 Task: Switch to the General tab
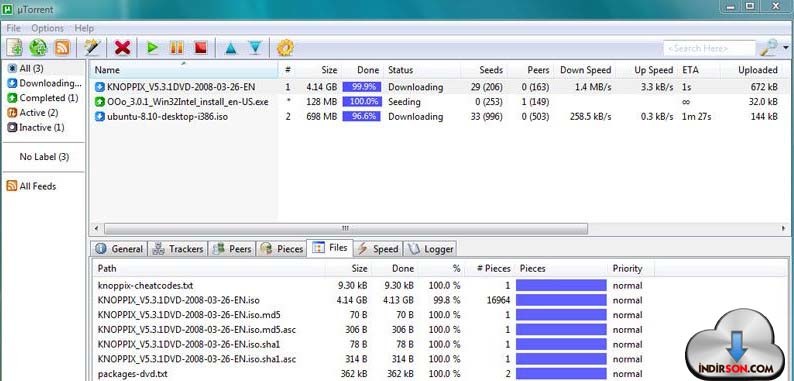pos(120,249)
